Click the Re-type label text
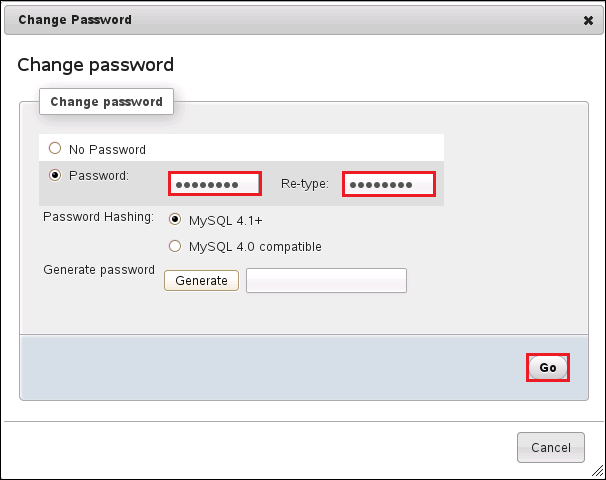Screen dimensions: 606x480 coord(304,184)
